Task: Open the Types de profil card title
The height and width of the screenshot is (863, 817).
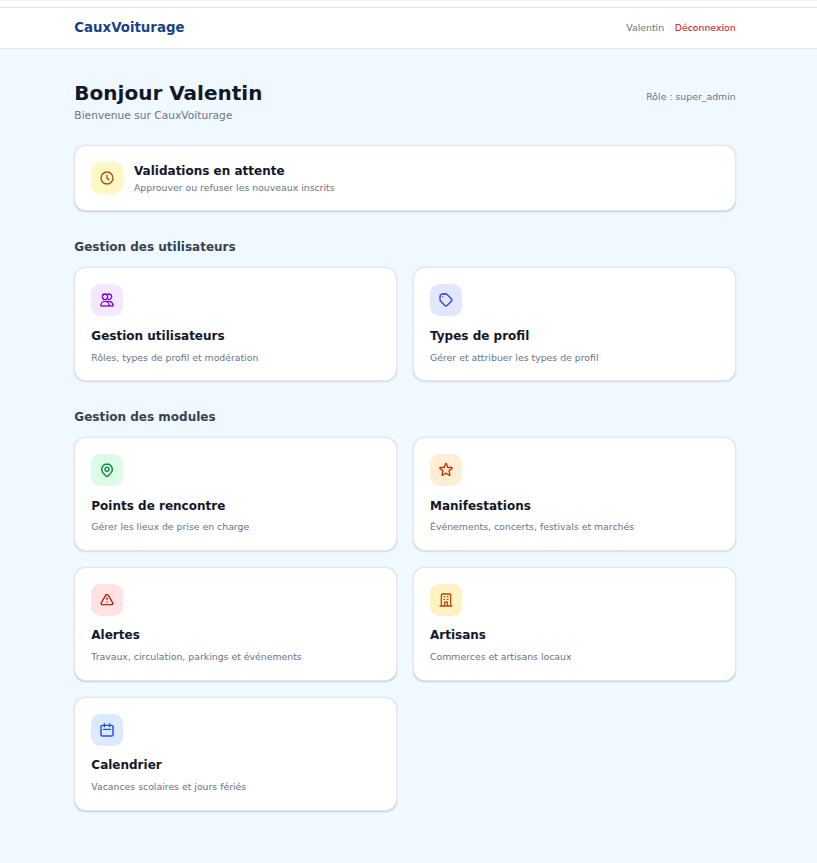Action: (x=480, y=336)
